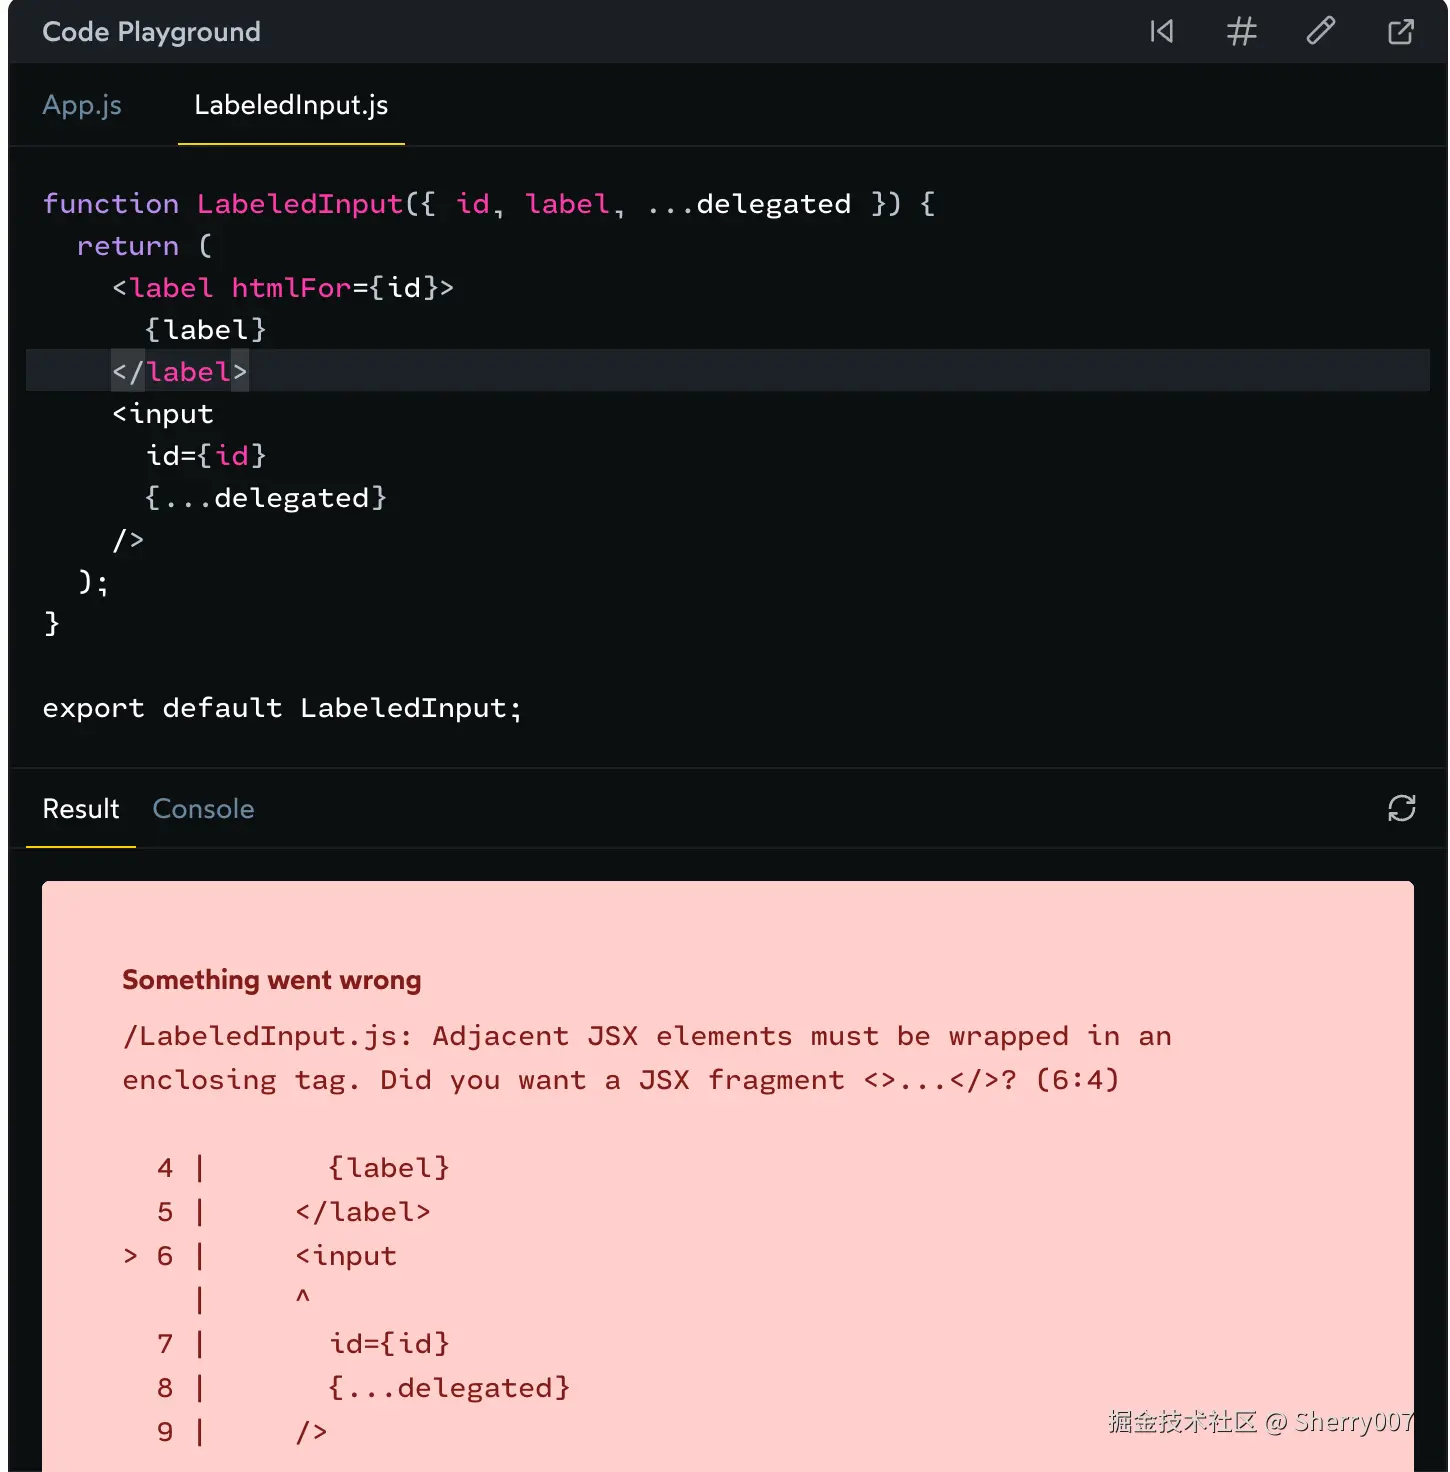Click the refresh preview icon
The width and height of the screenshot is (1450, 1472).
[x=1401, y=808]
